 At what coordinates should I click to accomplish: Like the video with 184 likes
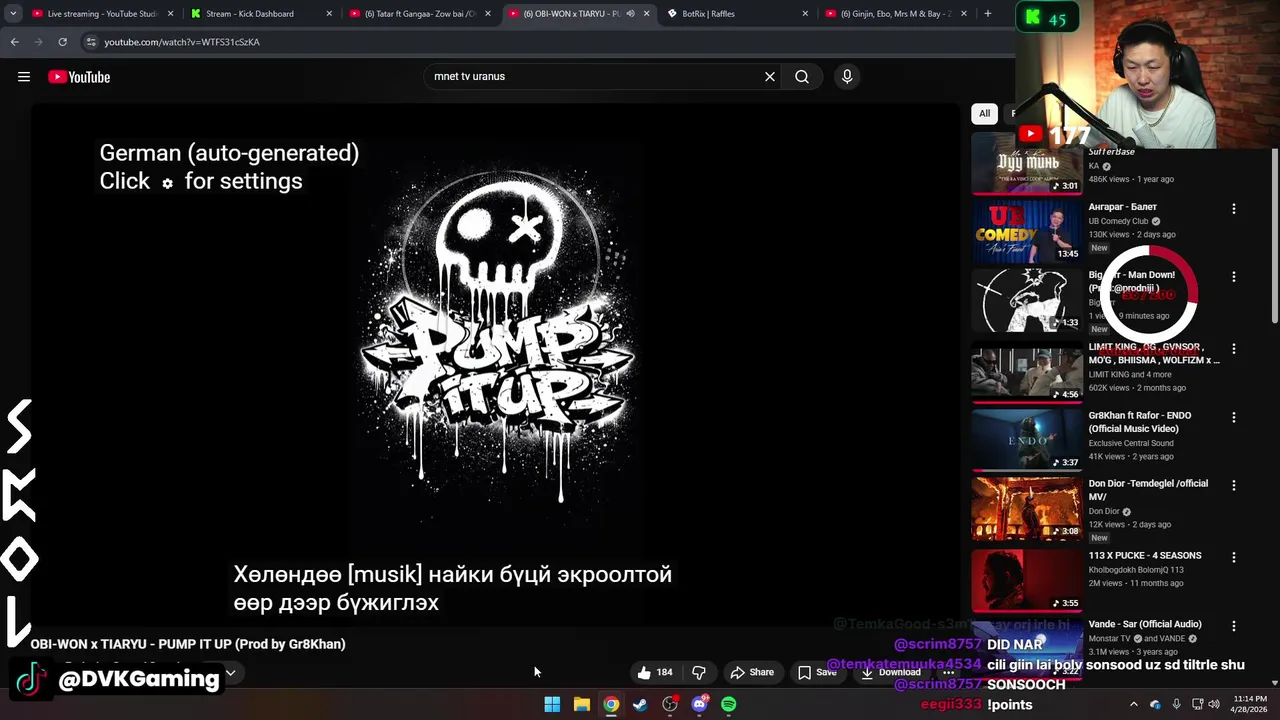point(655,672)
